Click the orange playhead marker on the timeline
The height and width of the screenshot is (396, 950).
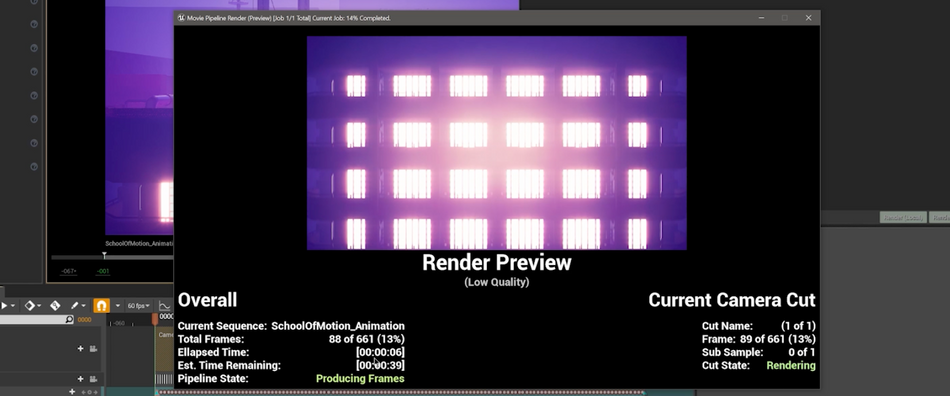[x=155, y=318]
